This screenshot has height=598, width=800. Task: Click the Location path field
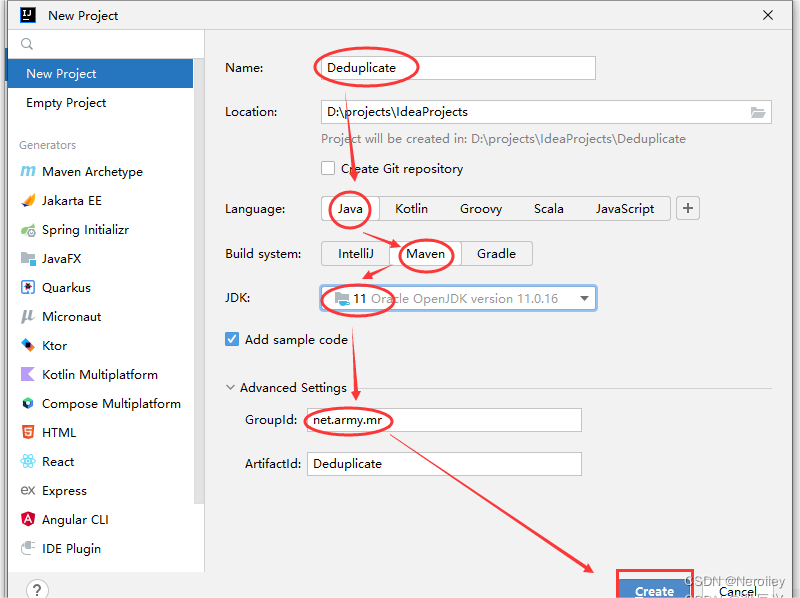pos(546,112)
